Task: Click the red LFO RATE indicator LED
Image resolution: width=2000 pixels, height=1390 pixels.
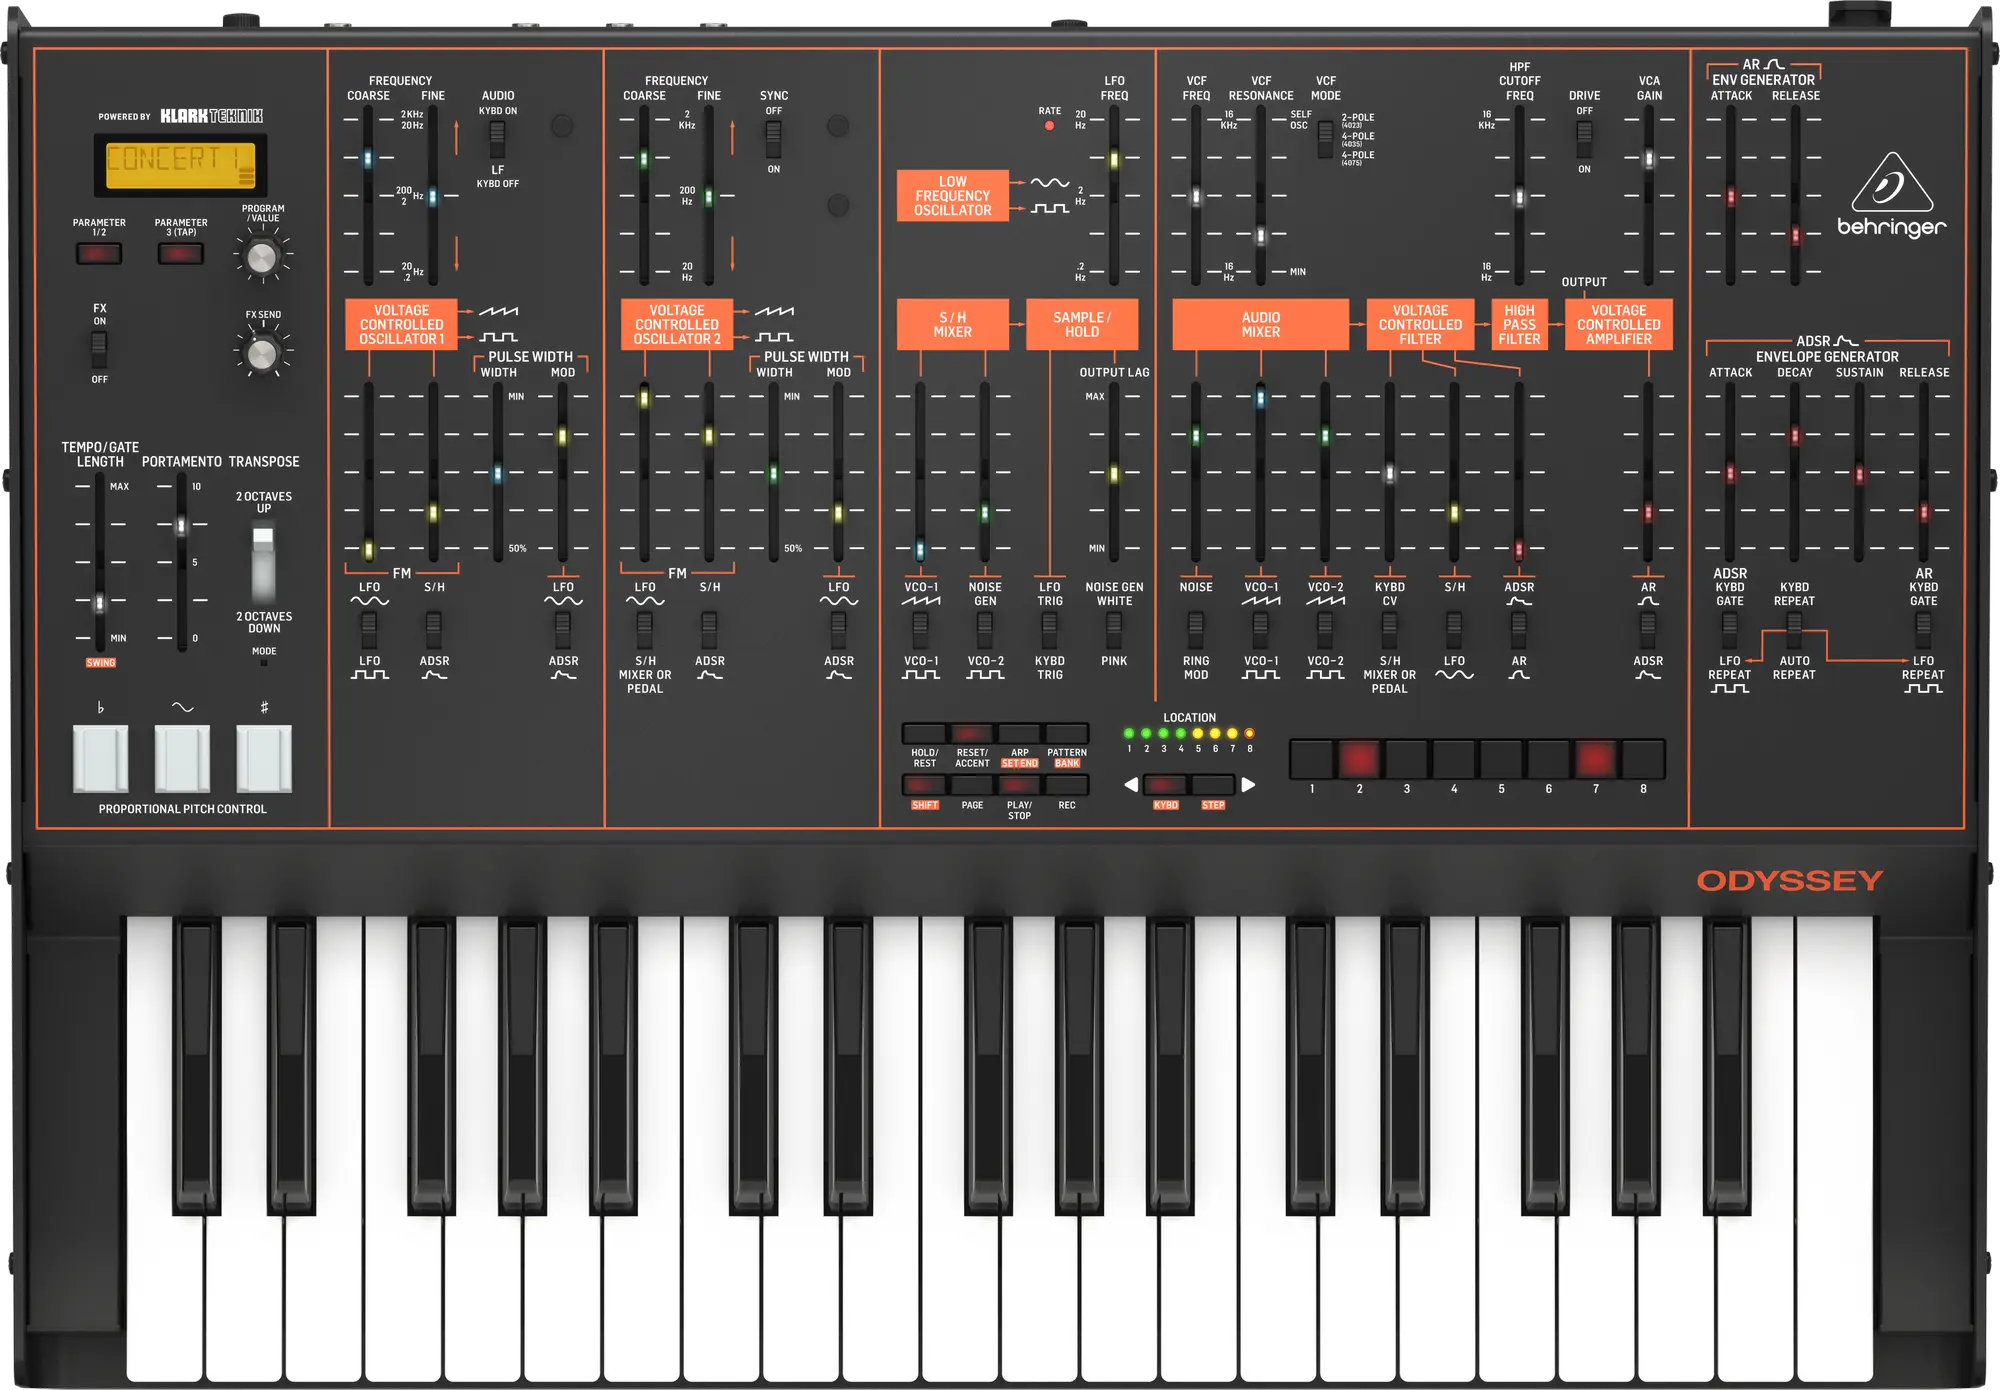Action: coord(1049,126)
